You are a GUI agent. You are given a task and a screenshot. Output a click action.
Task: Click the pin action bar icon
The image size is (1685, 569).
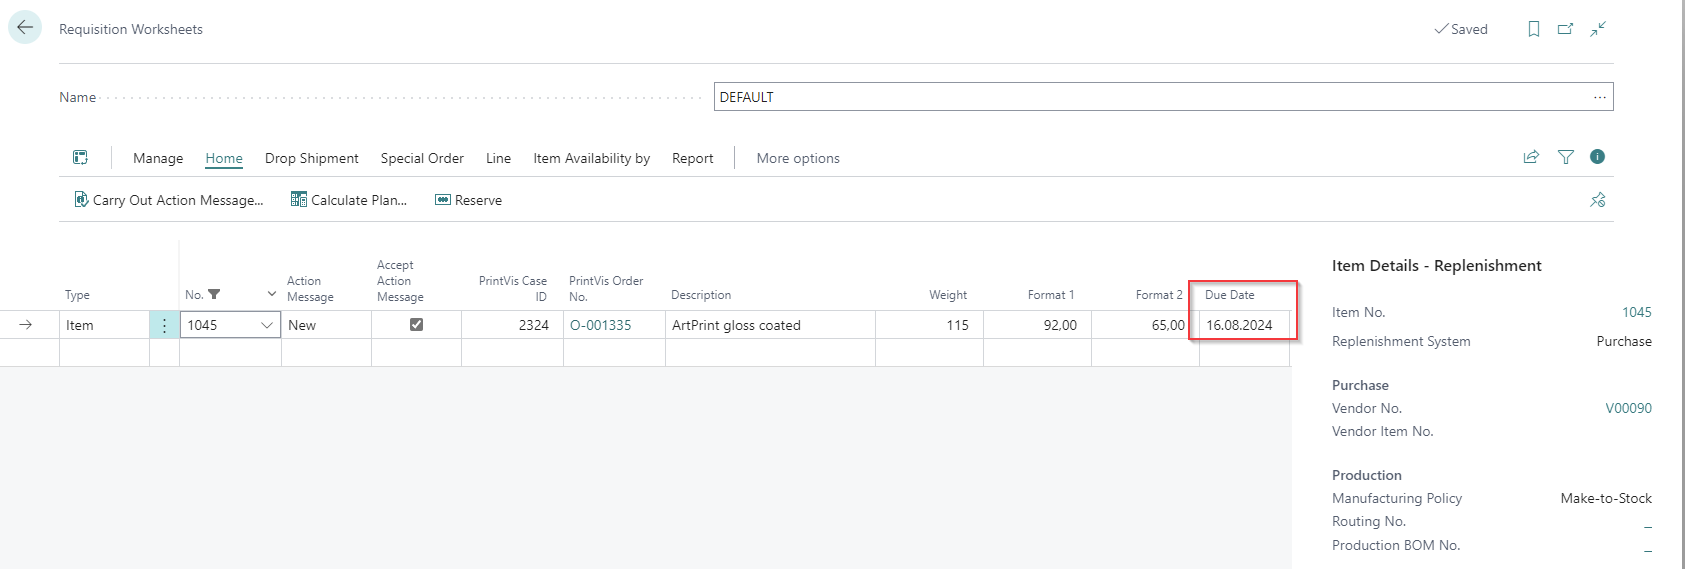(x=1597, y=200)
